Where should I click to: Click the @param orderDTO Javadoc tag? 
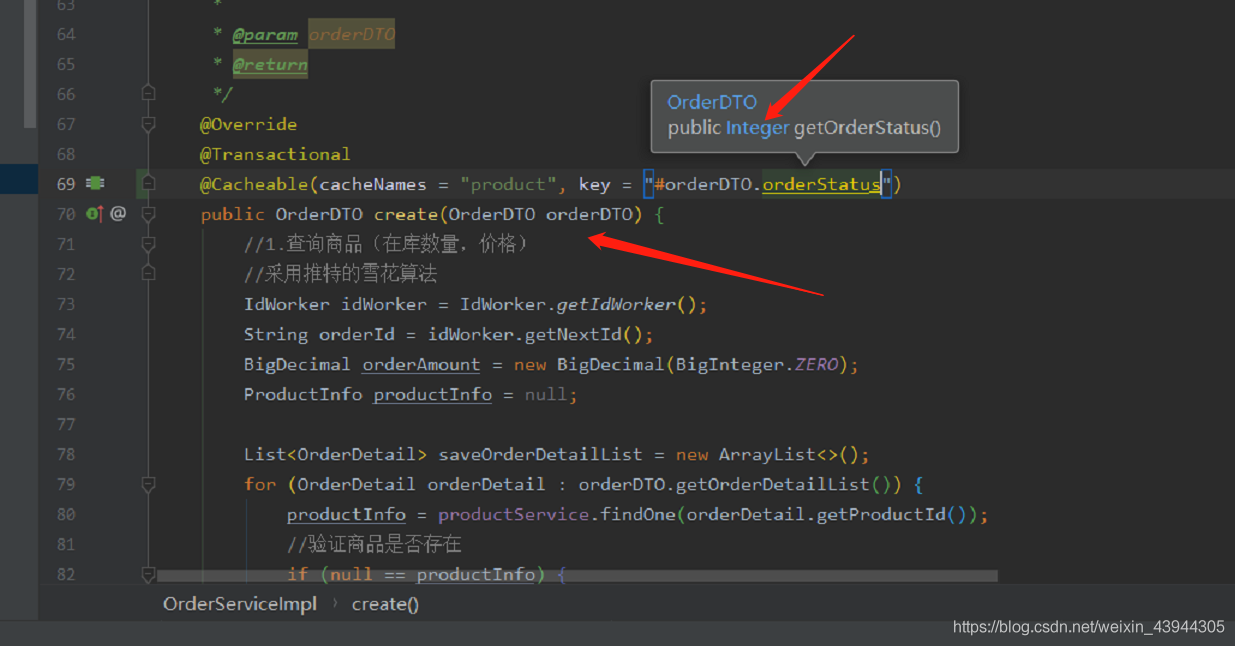[314, 34]
